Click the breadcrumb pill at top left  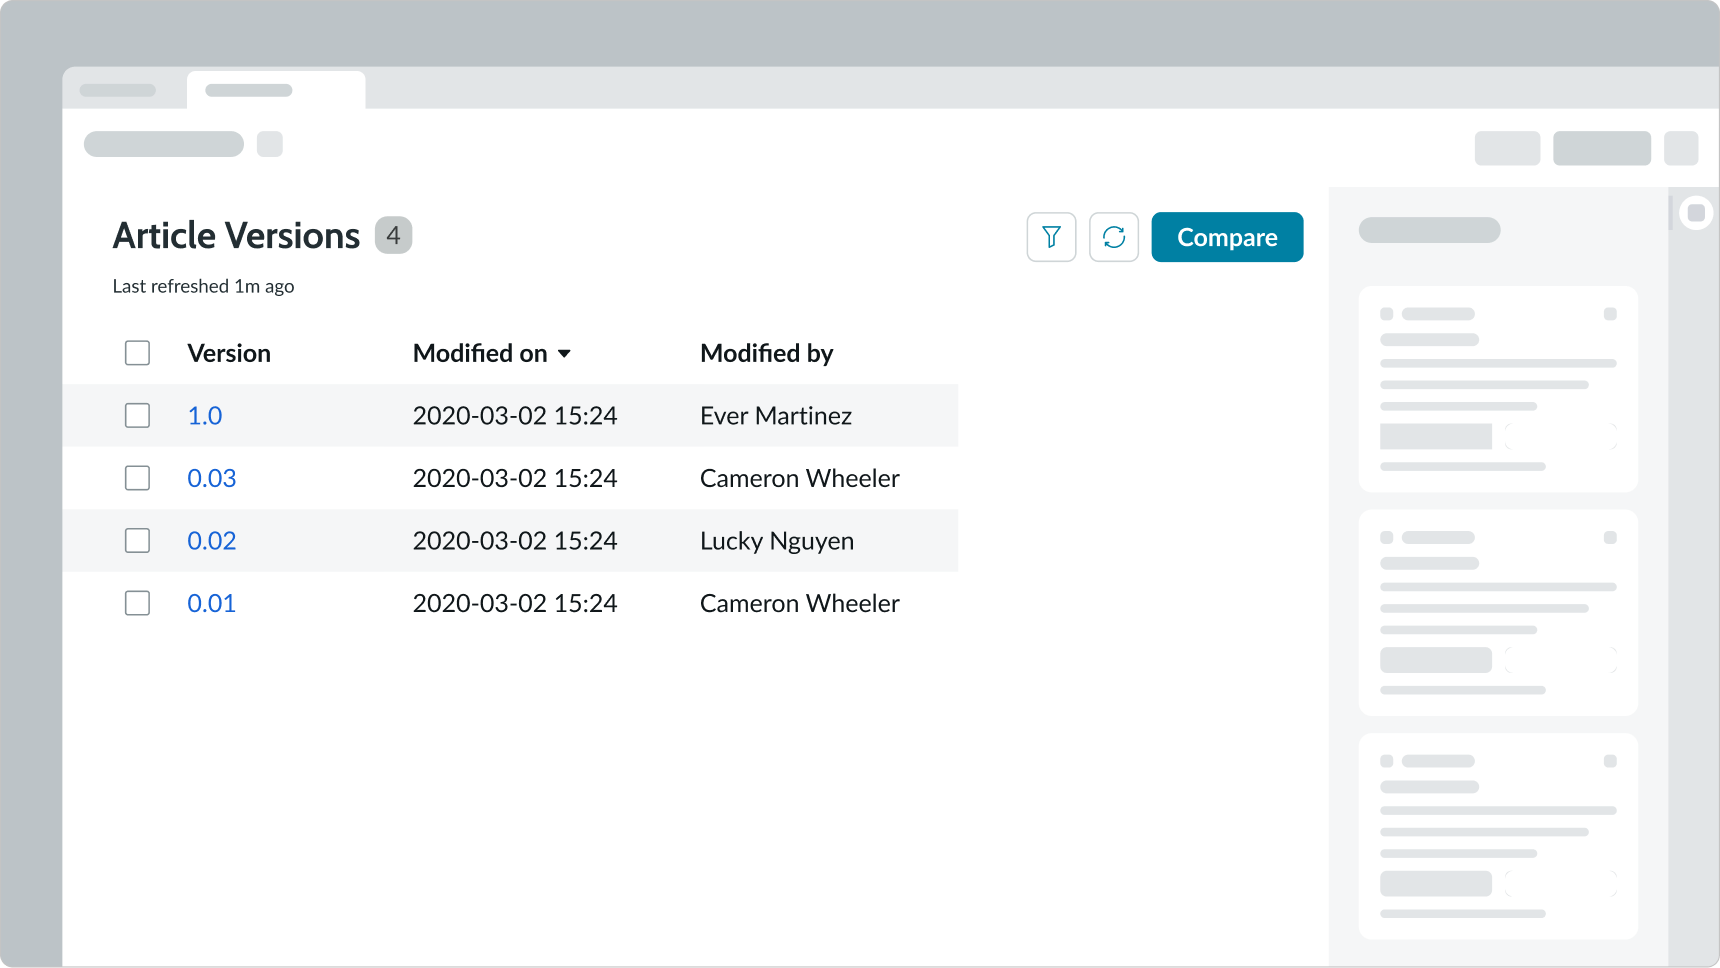tap(163, 144)
